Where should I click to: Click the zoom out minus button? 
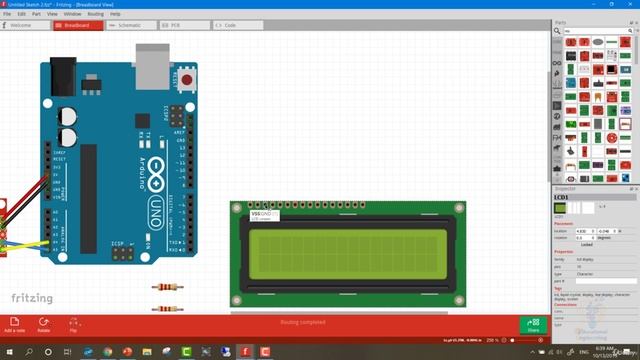click(504, 340)
